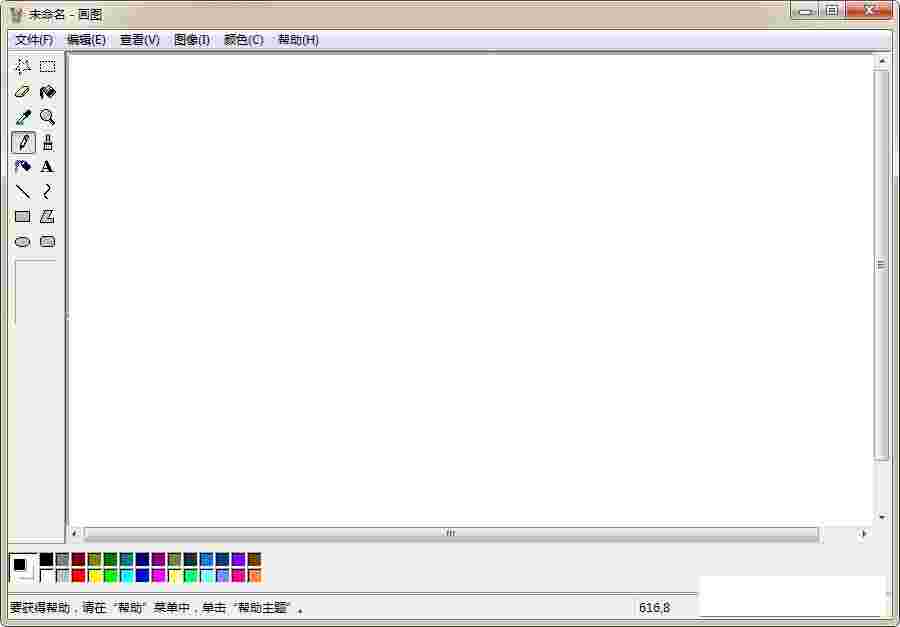Activate the Eraser tool
900x627 pixels.
pos(22,91)
